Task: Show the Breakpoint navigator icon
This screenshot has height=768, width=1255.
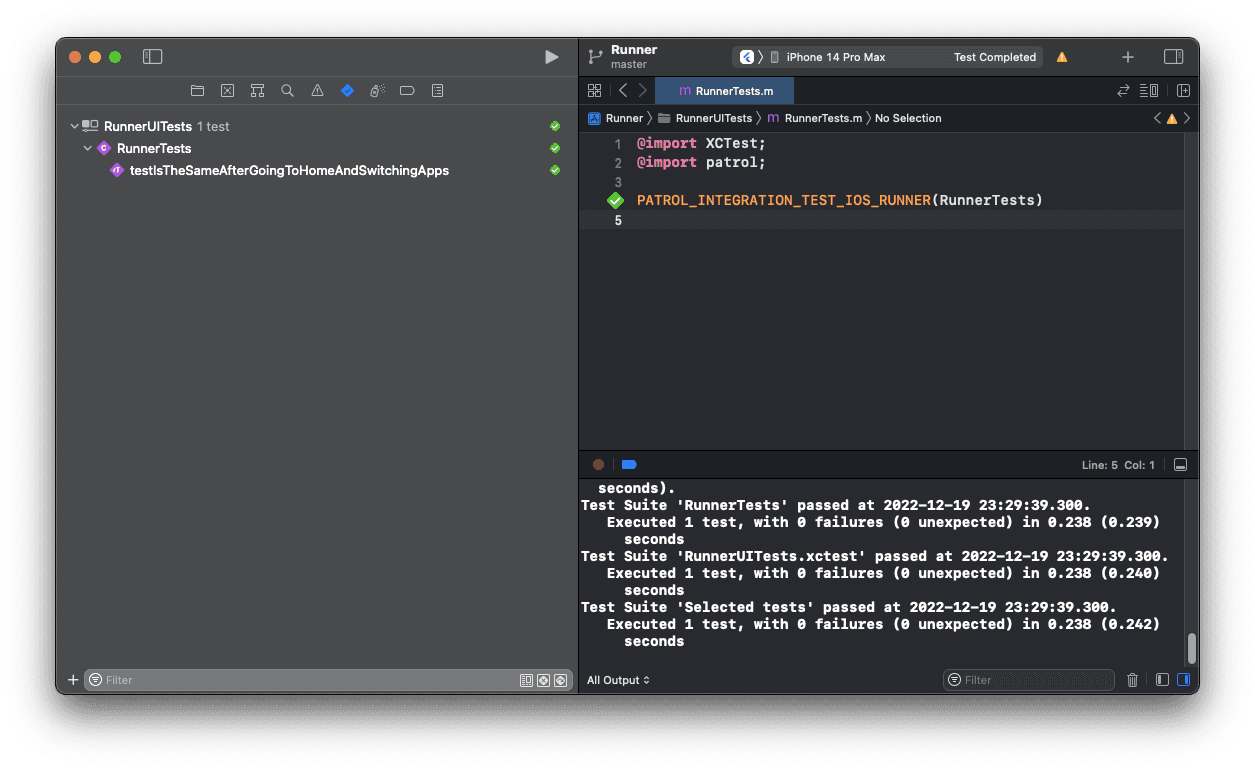Action: (407, 90)
